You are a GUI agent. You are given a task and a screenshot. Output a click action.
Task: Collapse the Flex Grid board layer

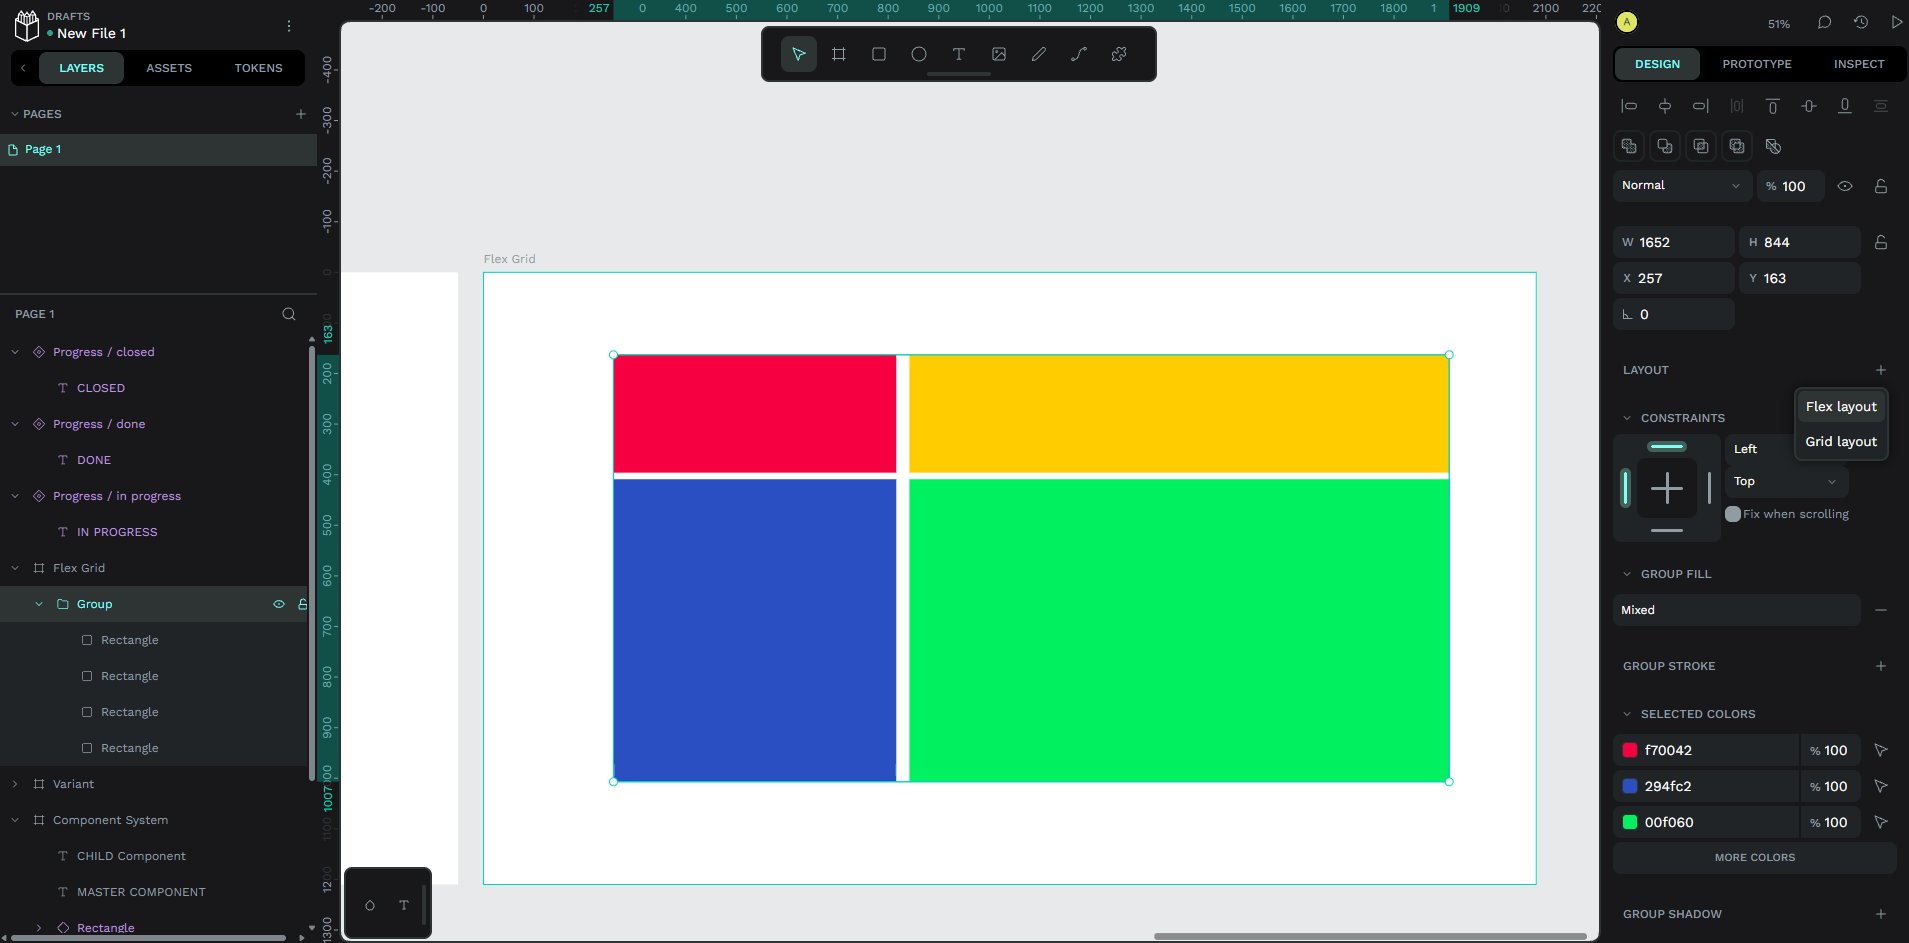(15, 568)
